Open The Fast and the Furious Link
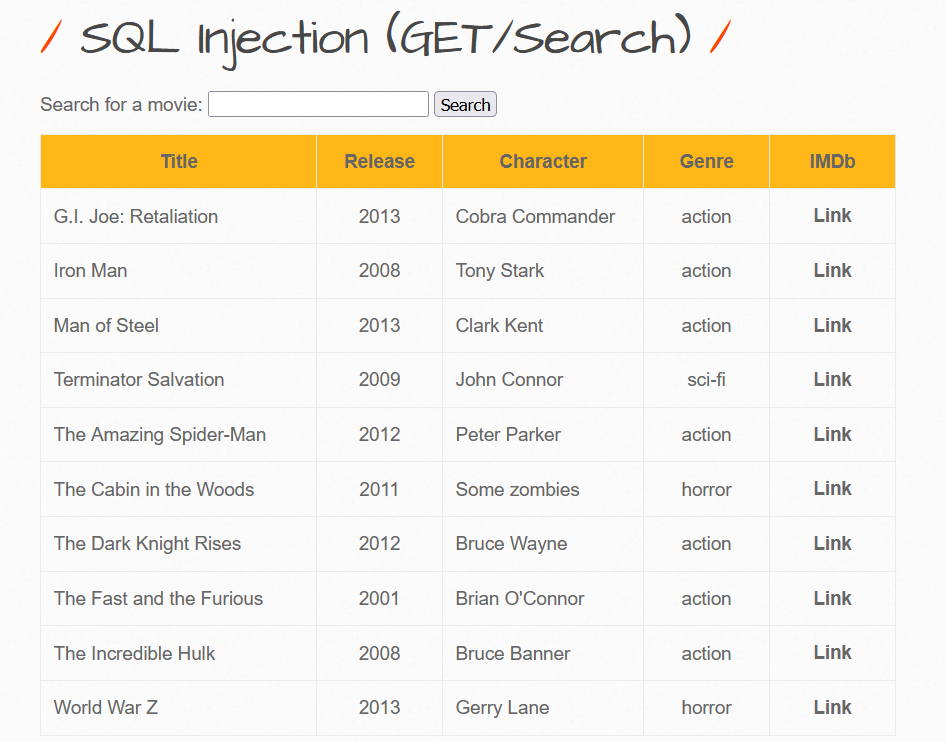 pos(832,598)
